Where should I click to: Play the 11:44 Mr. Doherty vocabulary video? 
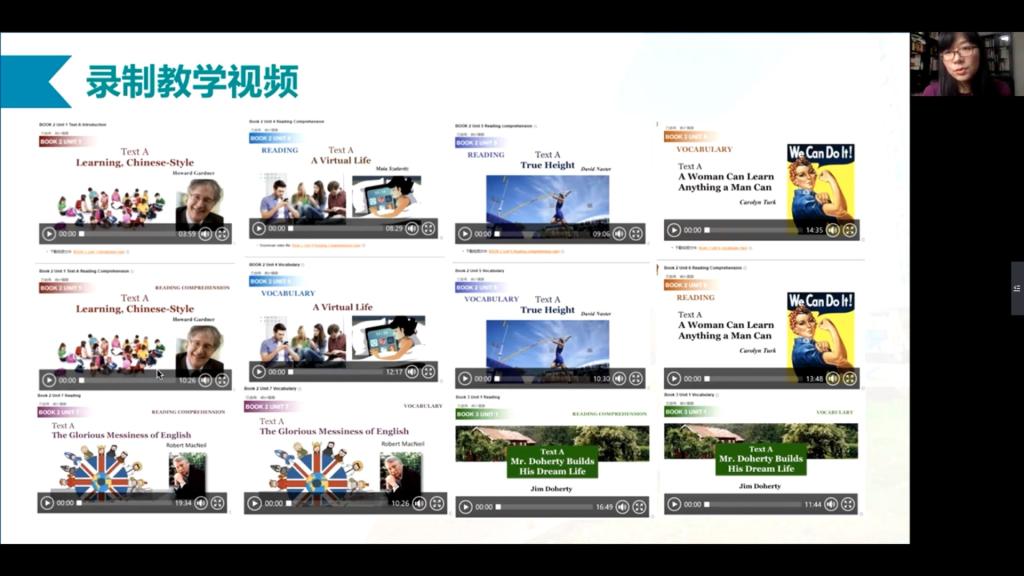(x=674, y=504)
